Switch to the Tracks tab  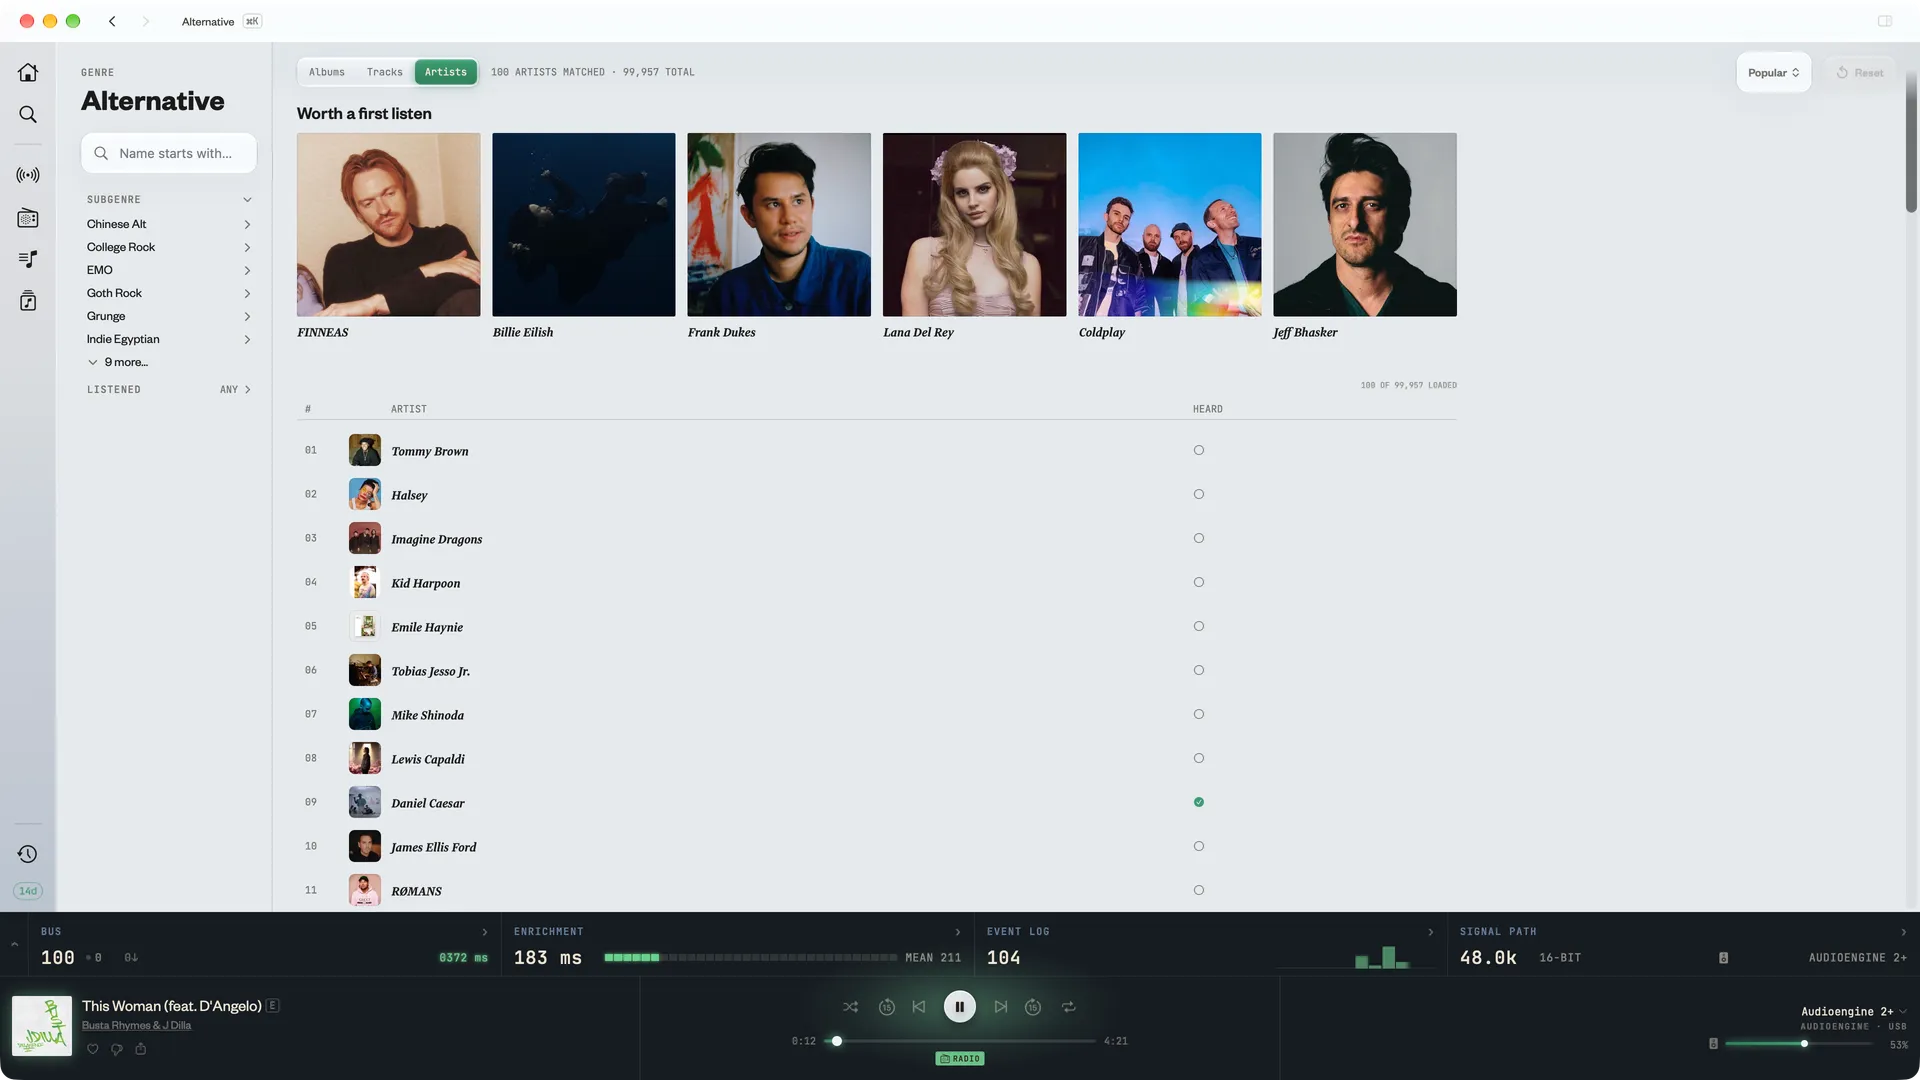(384, 72)
